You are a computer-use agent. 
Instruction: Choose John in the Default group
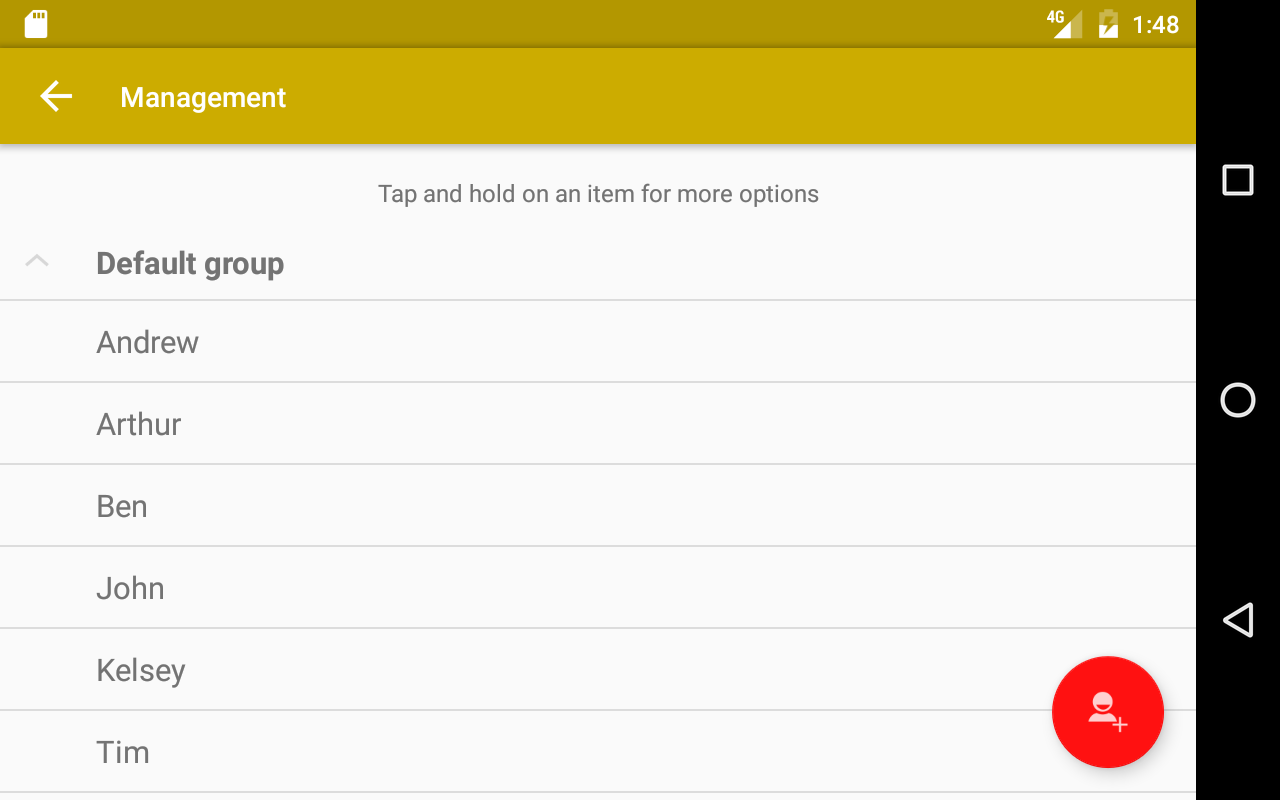point(130,588)
